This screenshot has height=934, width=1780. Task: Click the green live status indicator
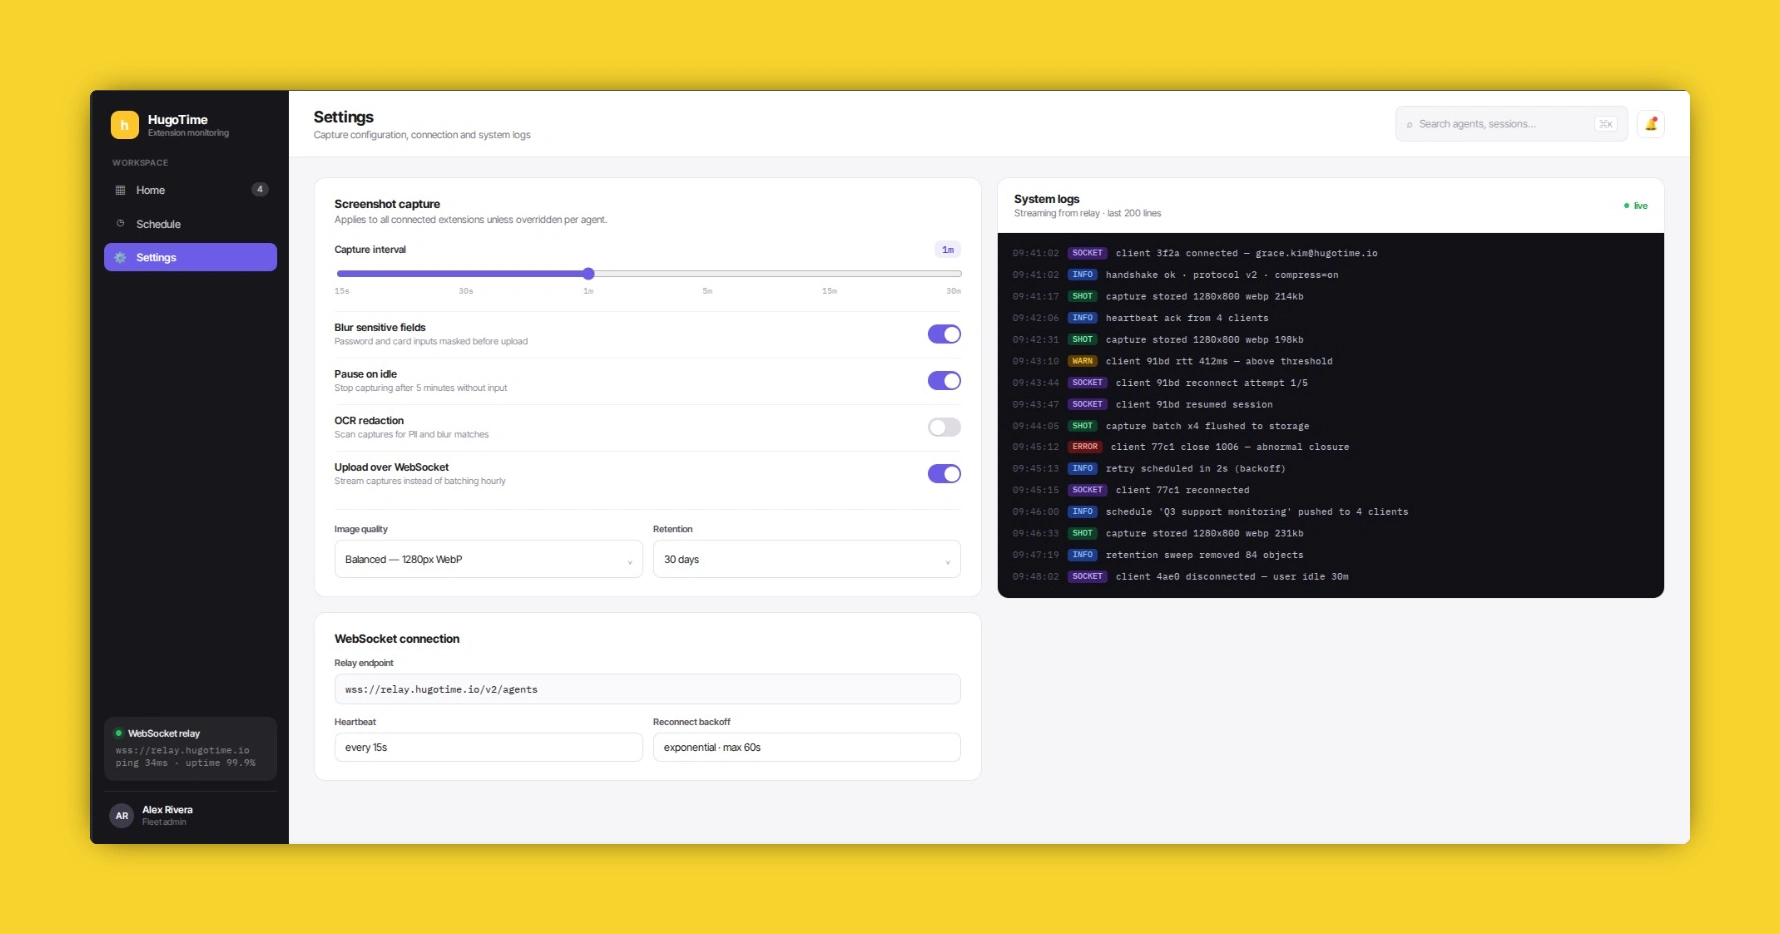click(x=1636, y=206)
